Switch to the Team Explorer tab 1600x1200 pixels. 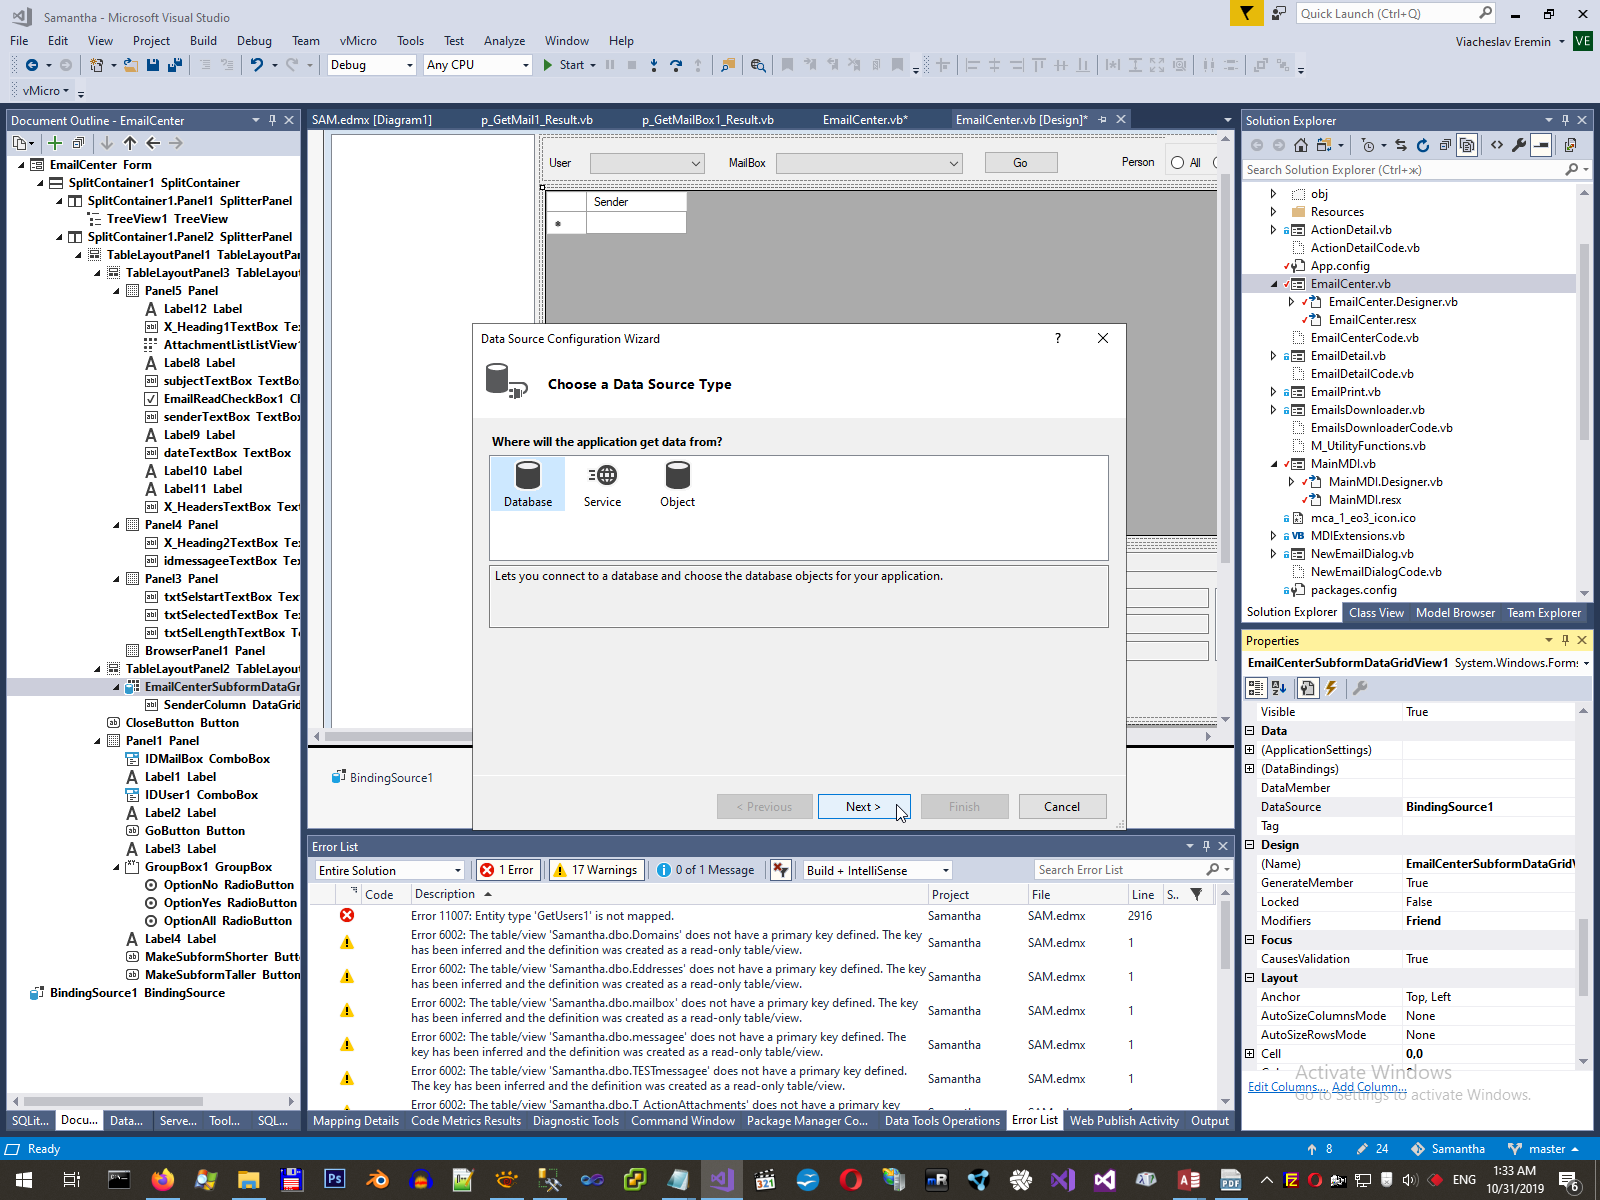point(1544,613)
